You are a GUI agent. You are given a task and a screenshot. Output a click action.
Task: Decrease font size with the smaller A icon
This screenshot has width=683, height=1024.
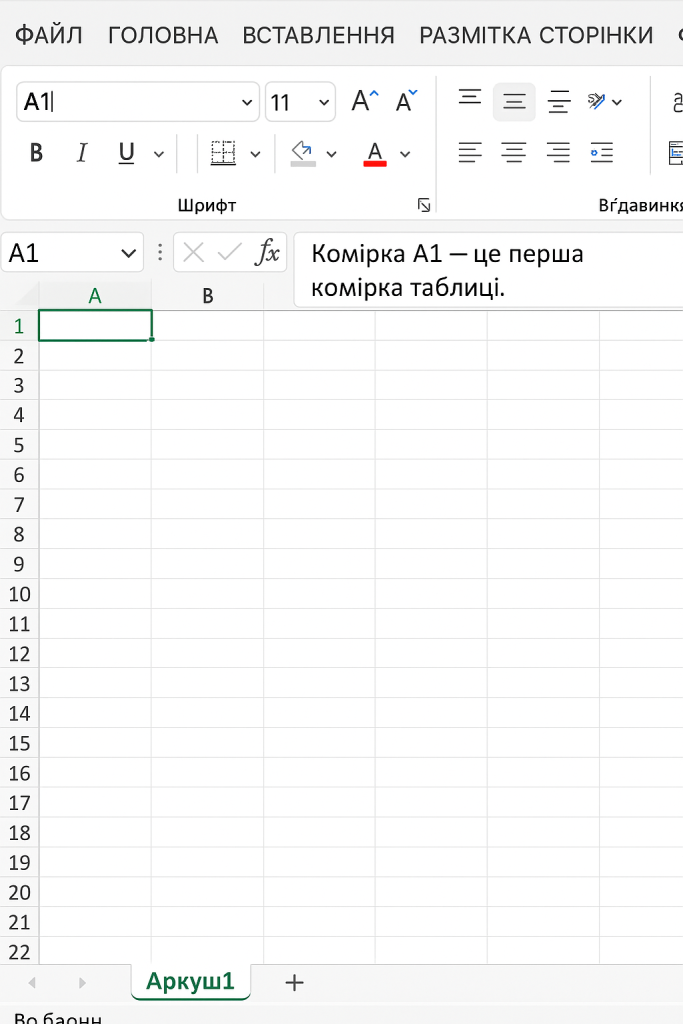[x=407, y=101]
